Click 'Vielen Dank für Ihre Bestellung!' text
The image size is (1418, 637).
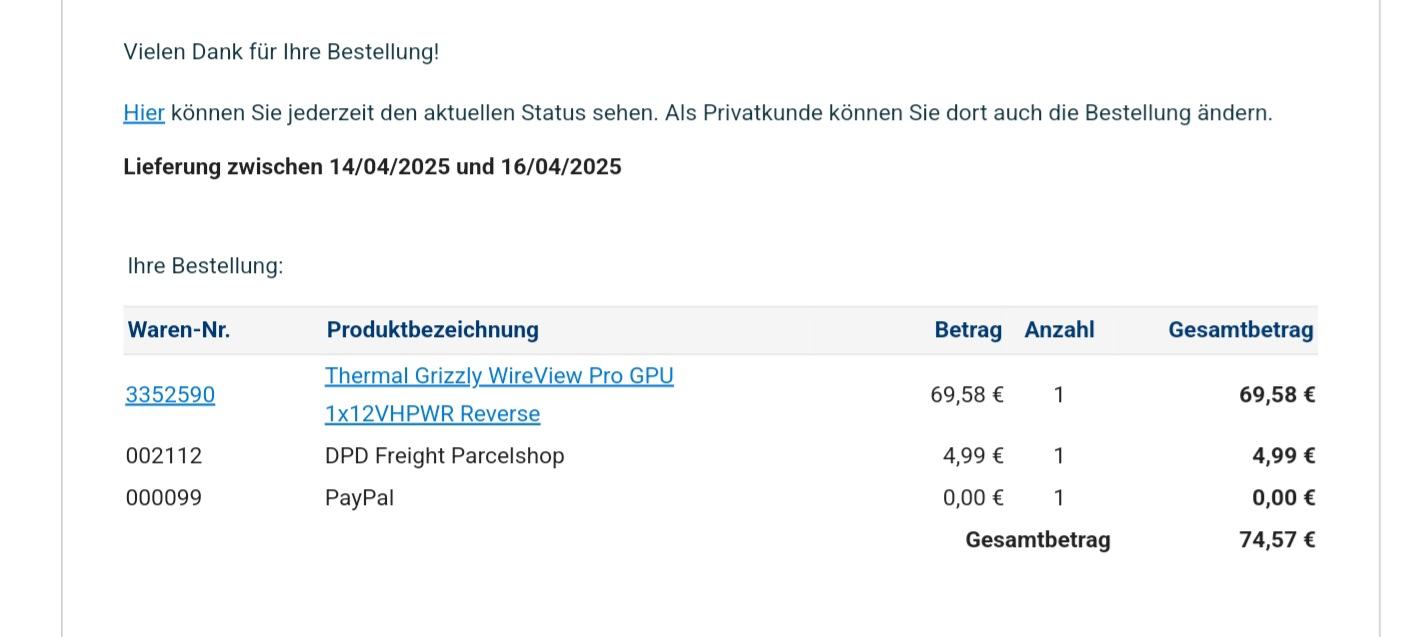tap(281, 52)
